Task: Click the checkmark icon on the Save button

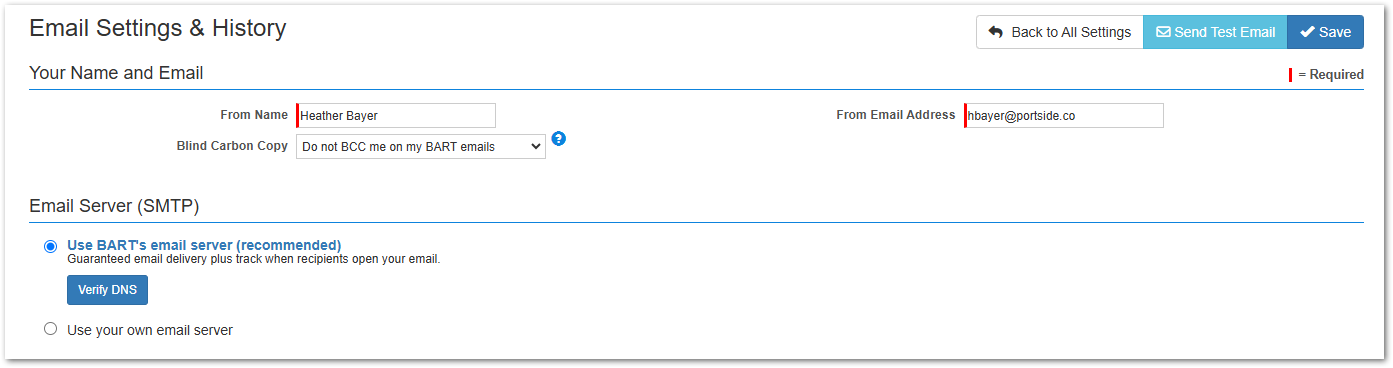Action: coord(1307,32)
